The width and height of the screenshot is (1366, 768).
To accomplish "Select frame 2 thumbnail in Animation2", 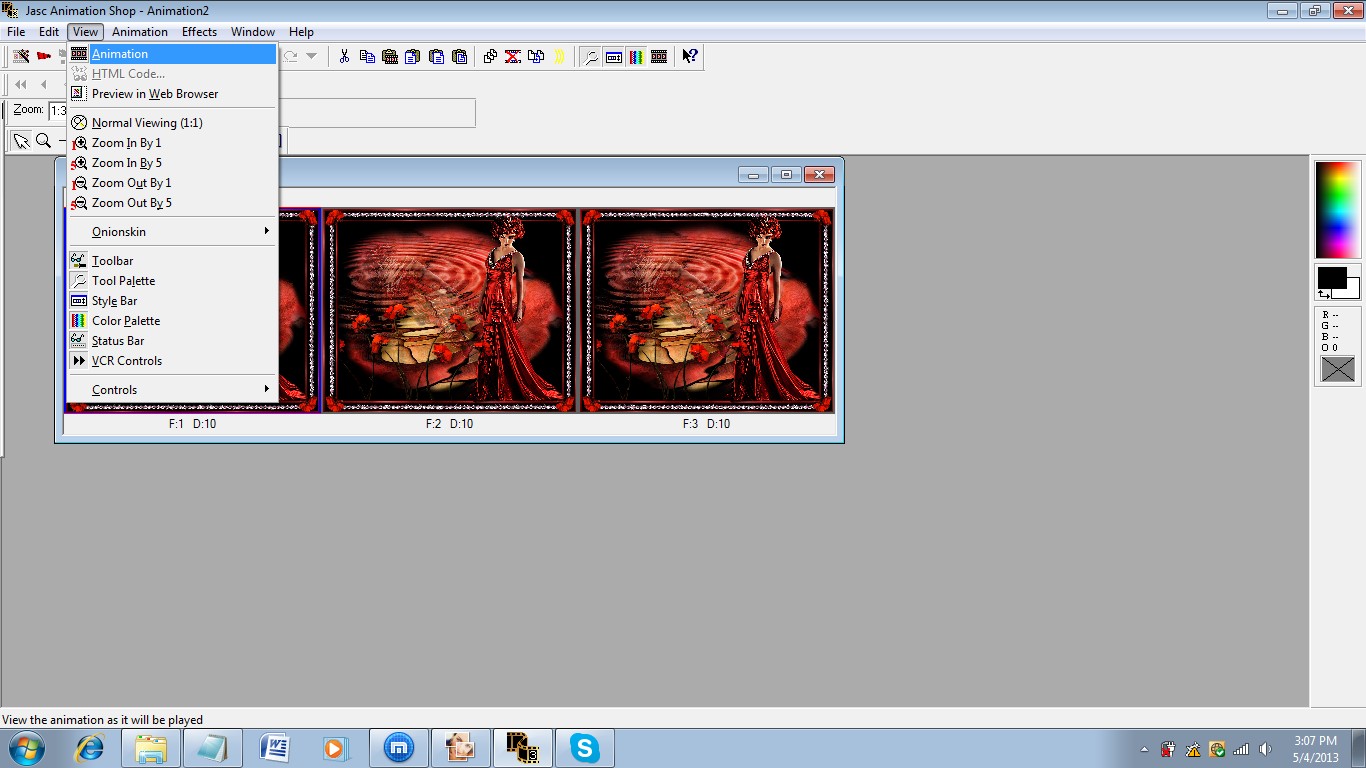I will click(x=450, y=310).
